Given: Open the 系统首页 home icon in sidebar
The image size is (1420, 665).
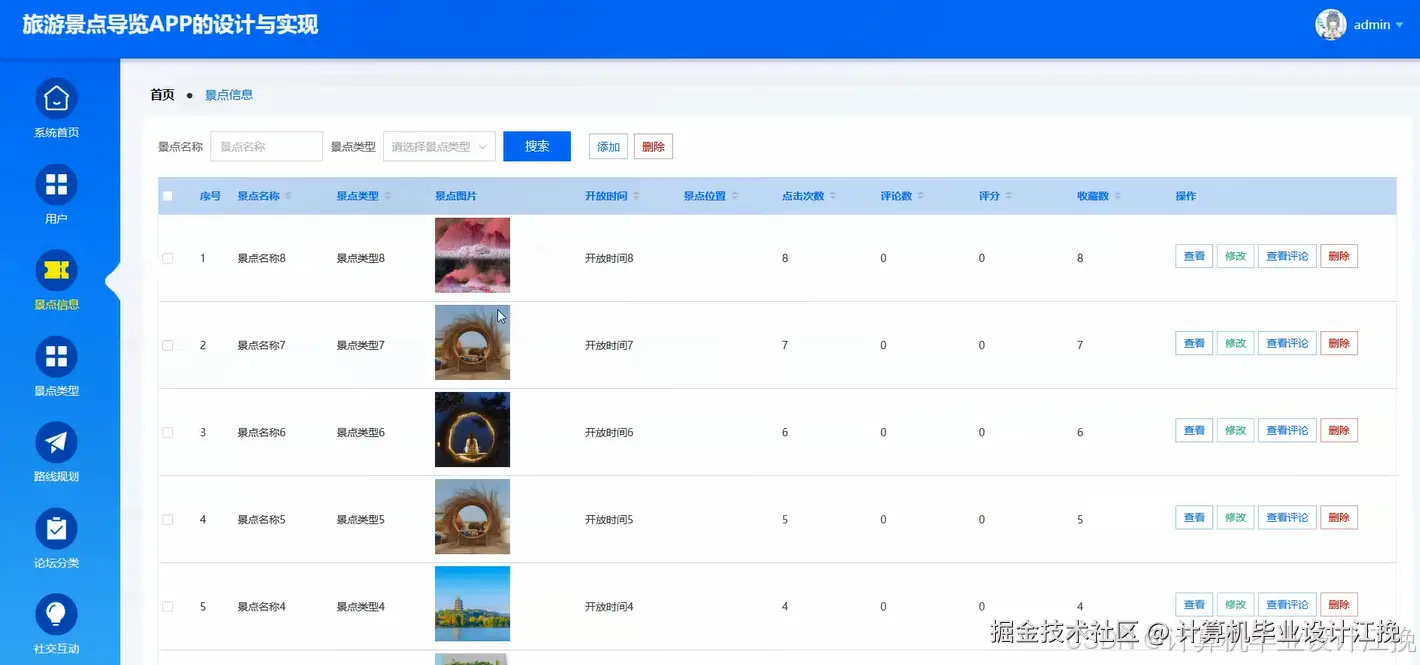Looking at the screenshot, I should pyautogui.click(x=56, y=98).
